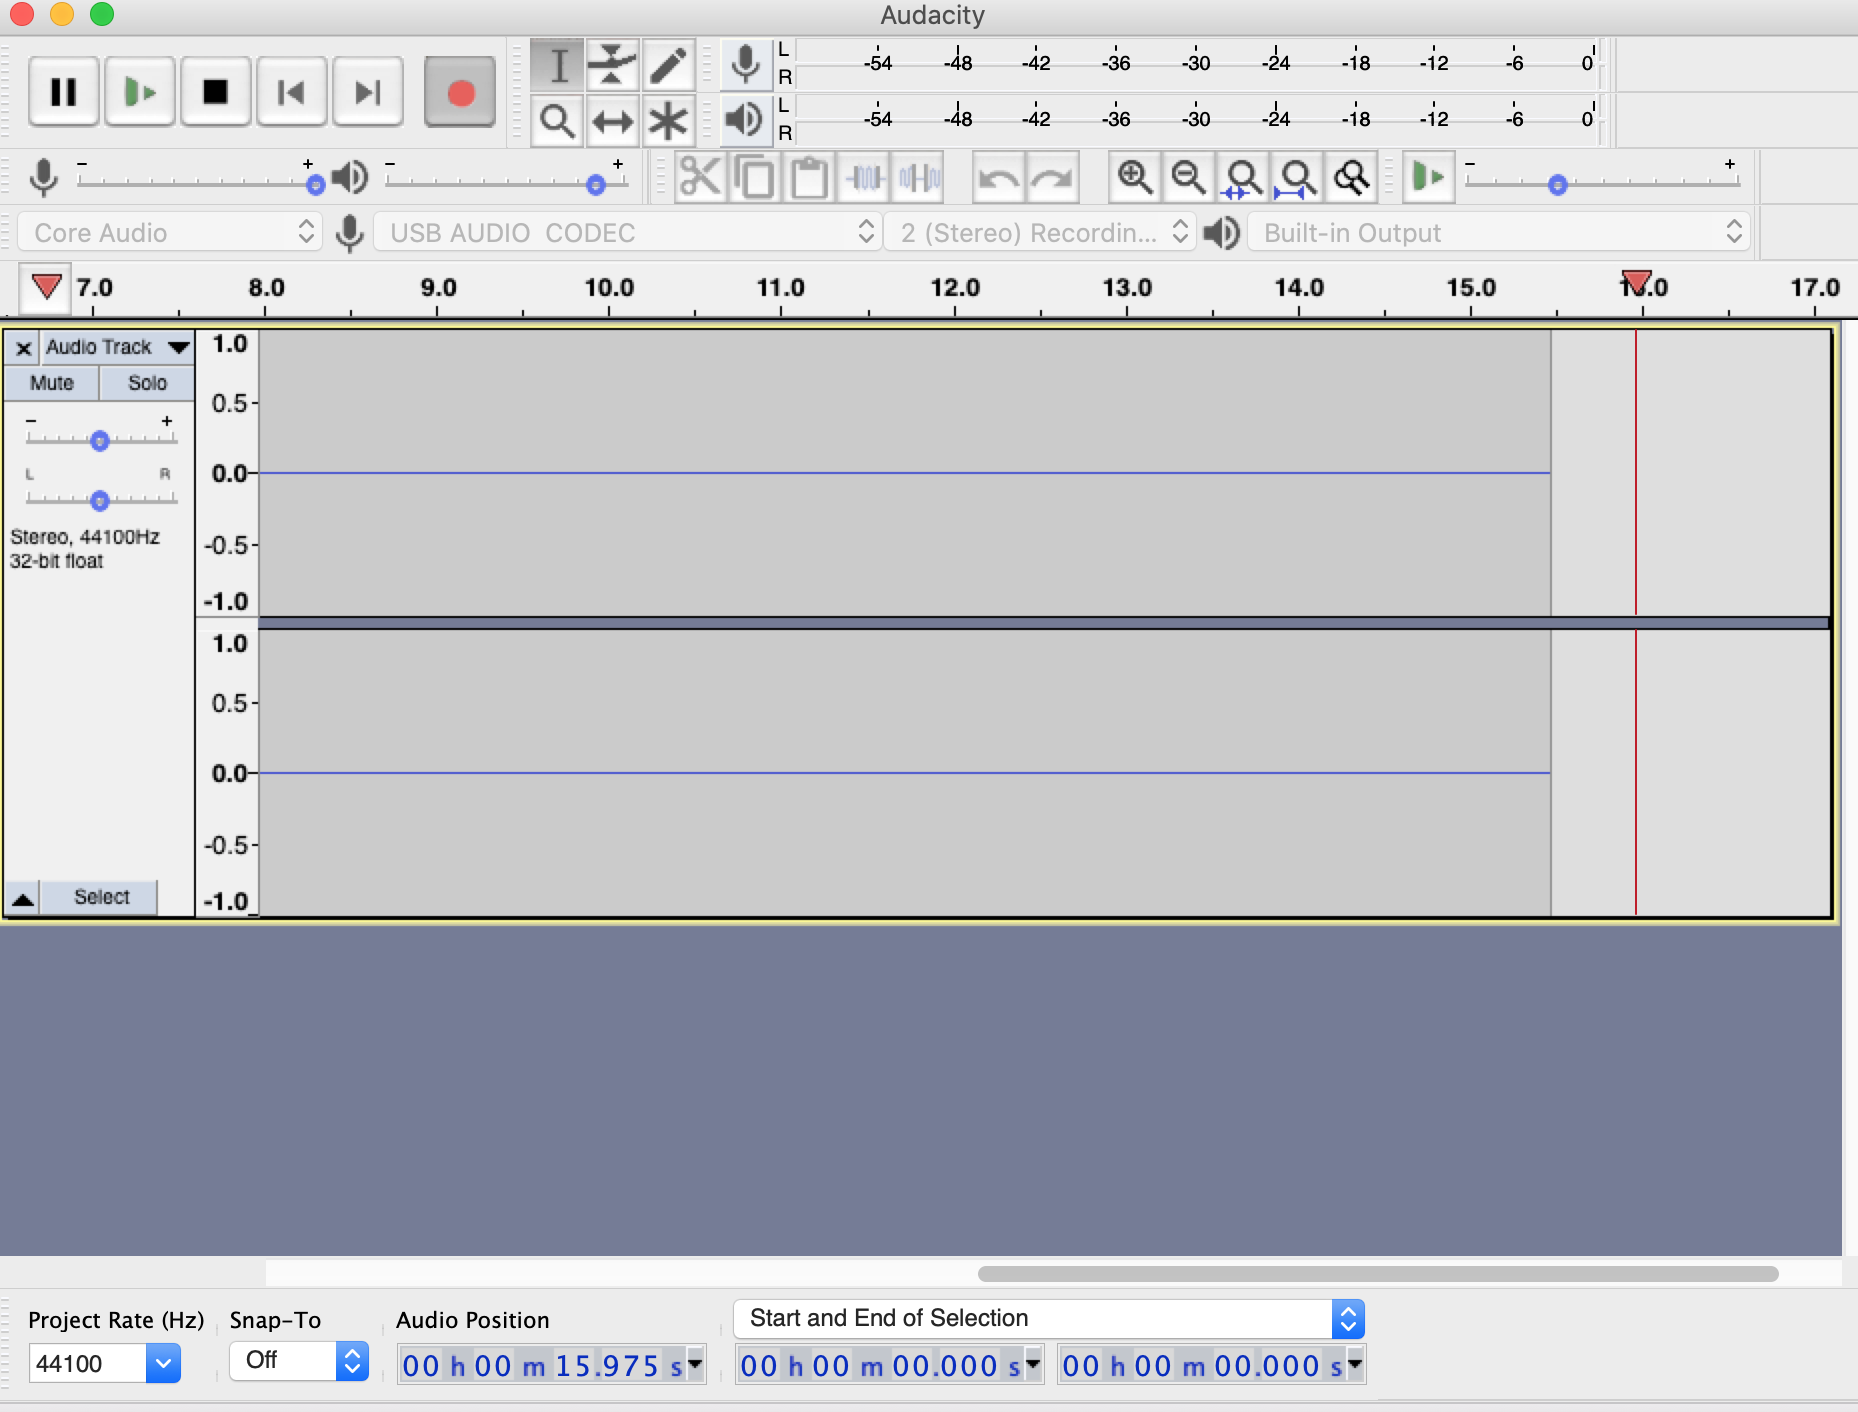Open Audio Position time format arrow
Viewport: 1858px width, 1412px height.
pyautogui.click(x=695, y=1363)
